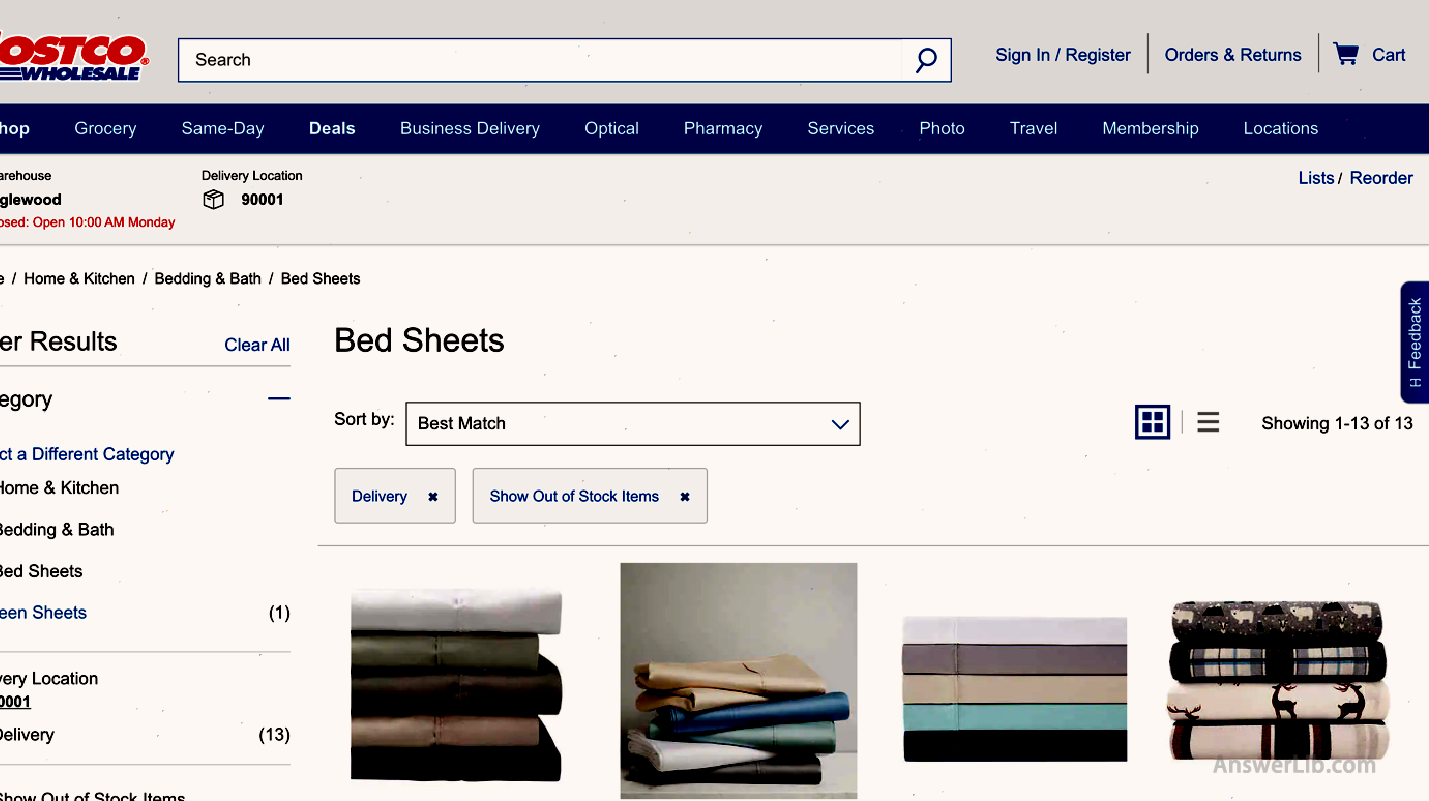This screenshot has height=801, width=1429.
Task: Open the Reorder link
Action: 1381,178
